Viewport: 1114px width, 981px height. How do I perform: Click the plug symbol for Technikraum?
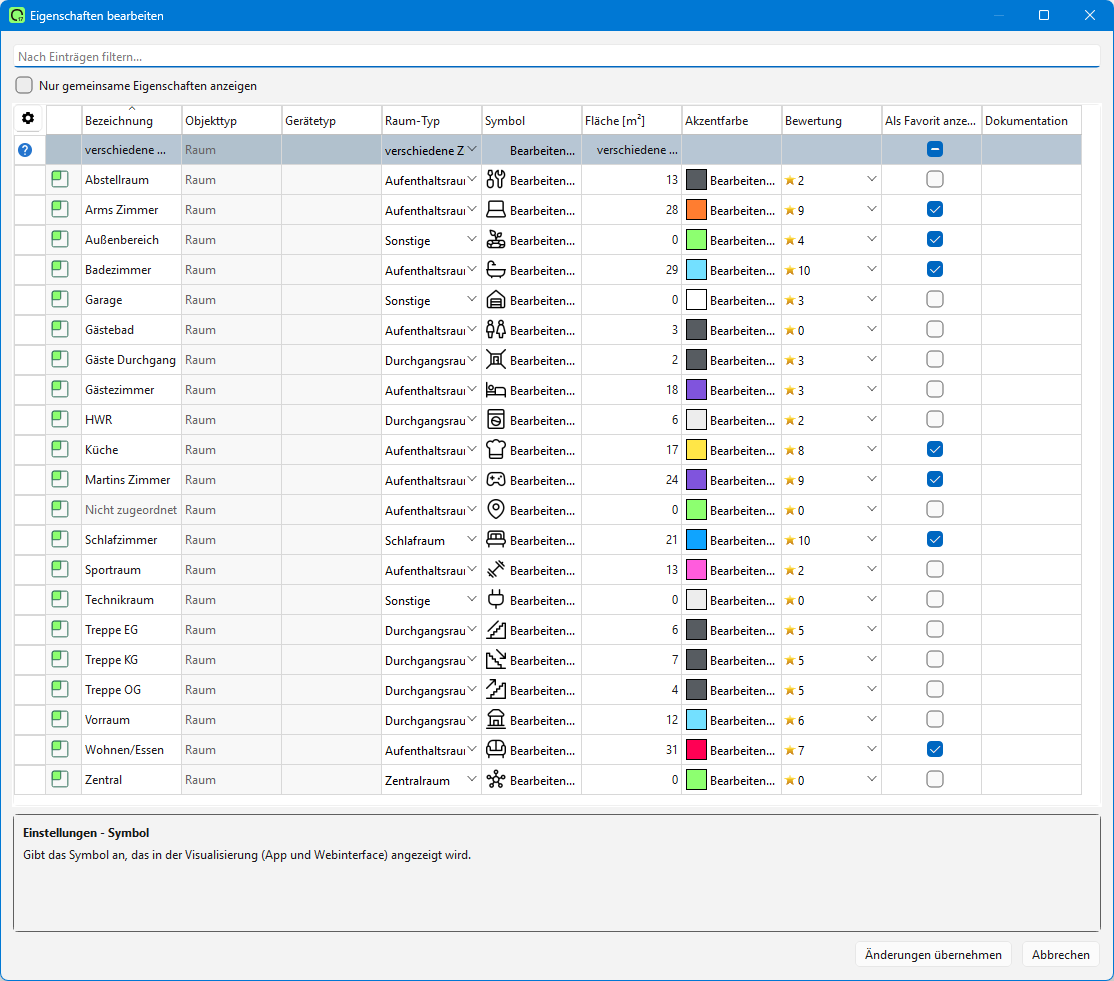(x=495, y=600)
